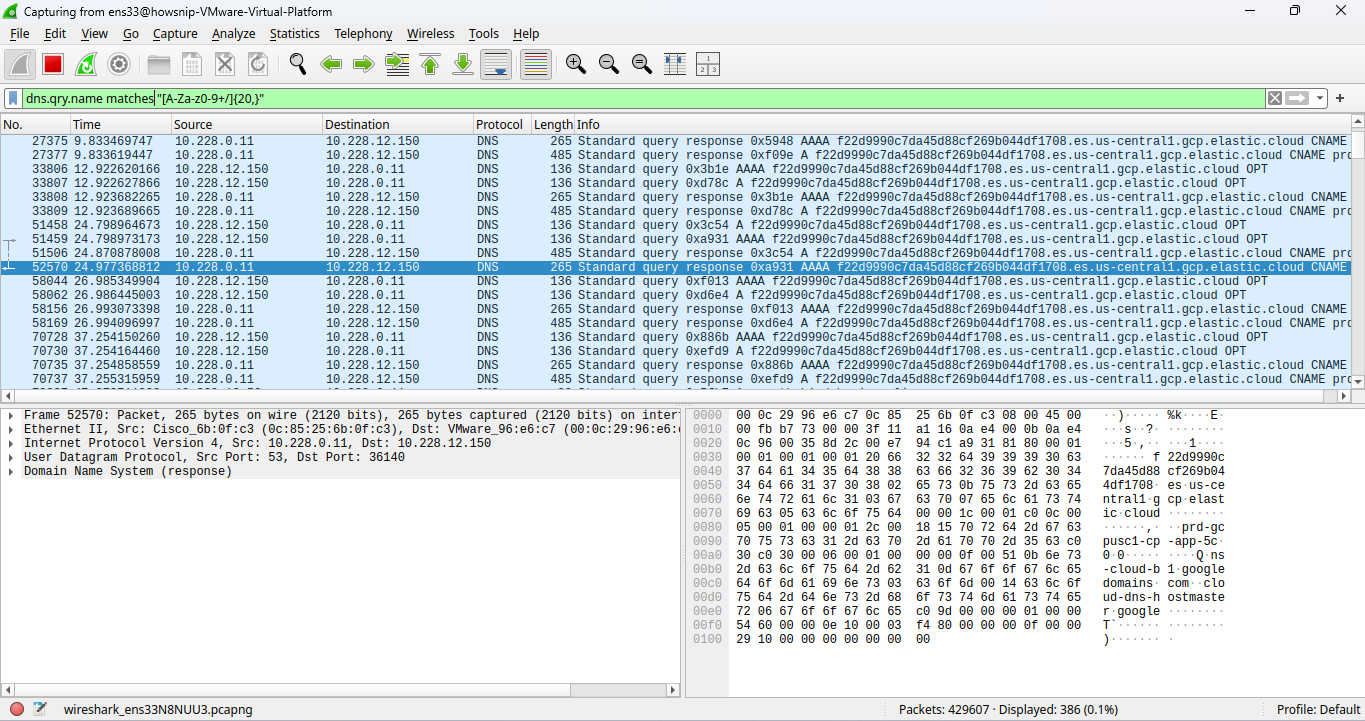The height and width of the screenshot is (721, 1365).
Task: Restart the current capture with the green fin
Action: (86, 64)
